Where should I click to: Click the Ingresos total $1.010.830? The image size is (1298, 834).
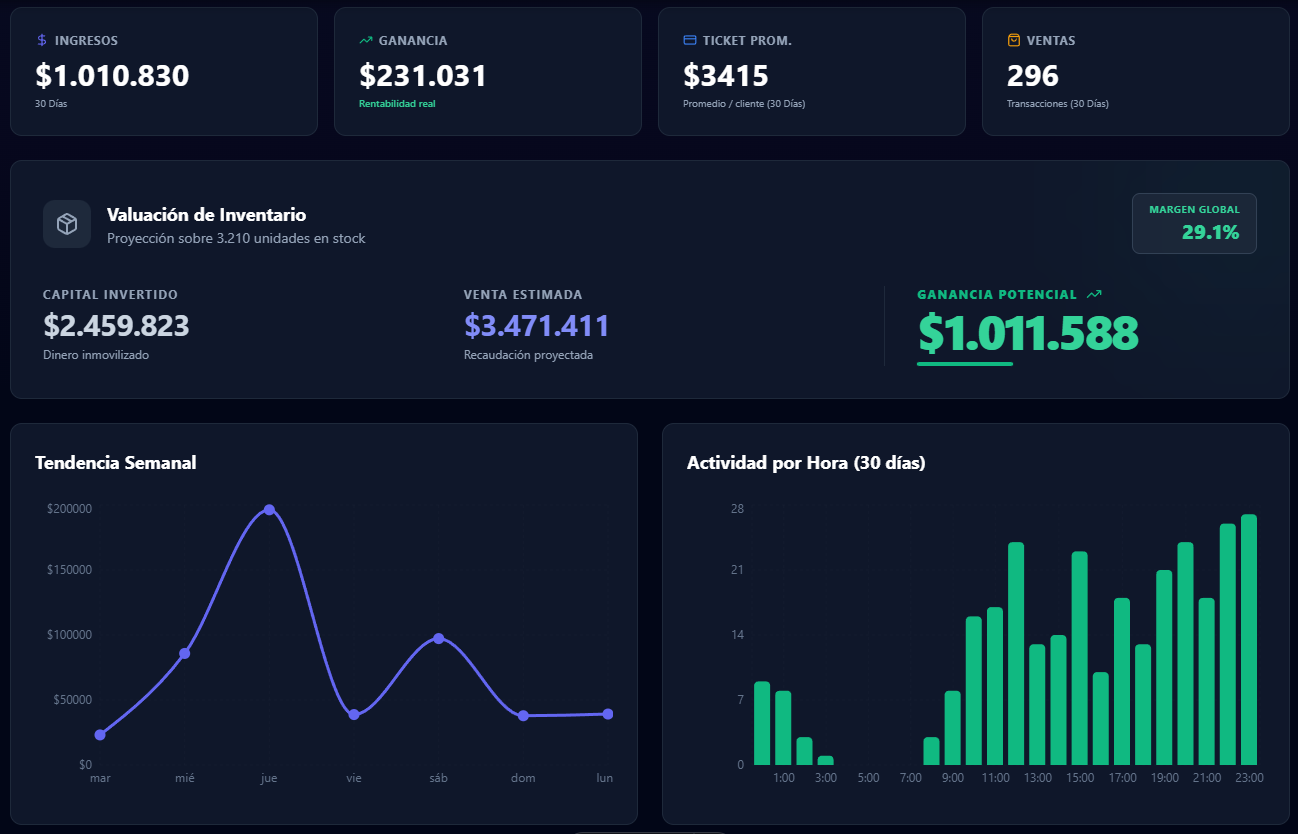112,76
